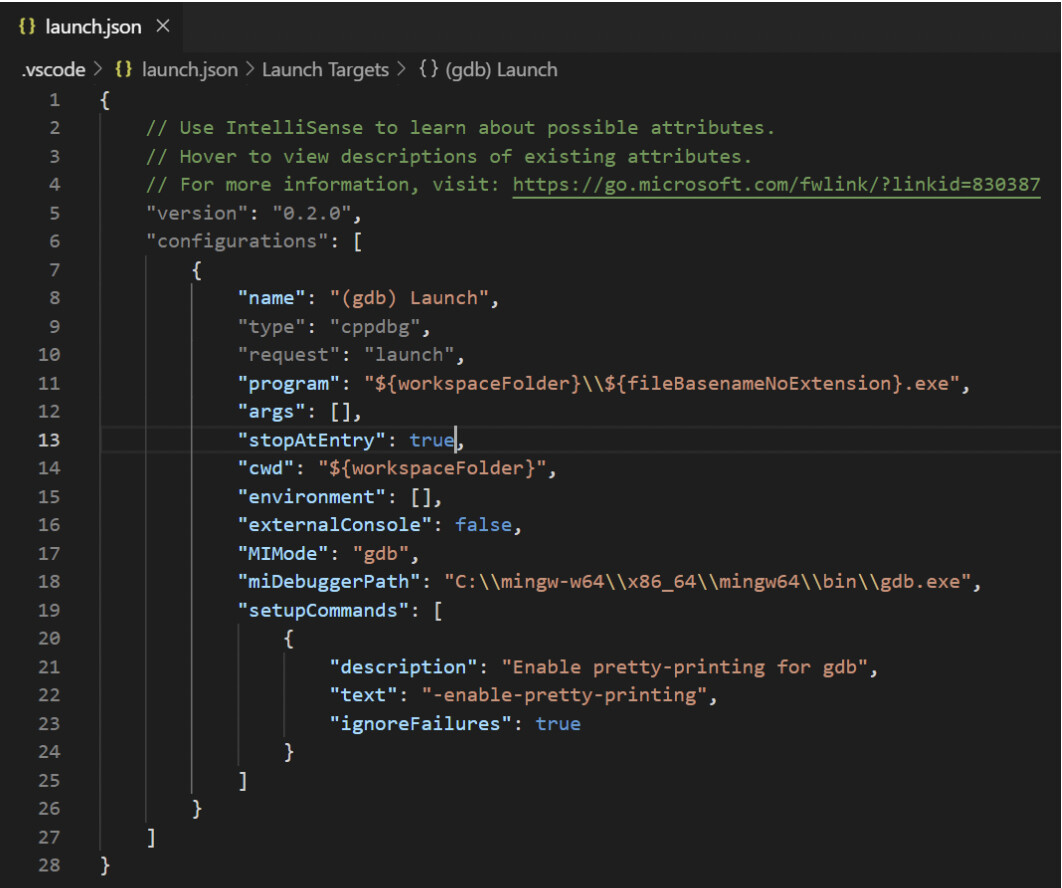Click the "stopAtEntry" key
Screen dimensions: 1062x888
[311, 440]
